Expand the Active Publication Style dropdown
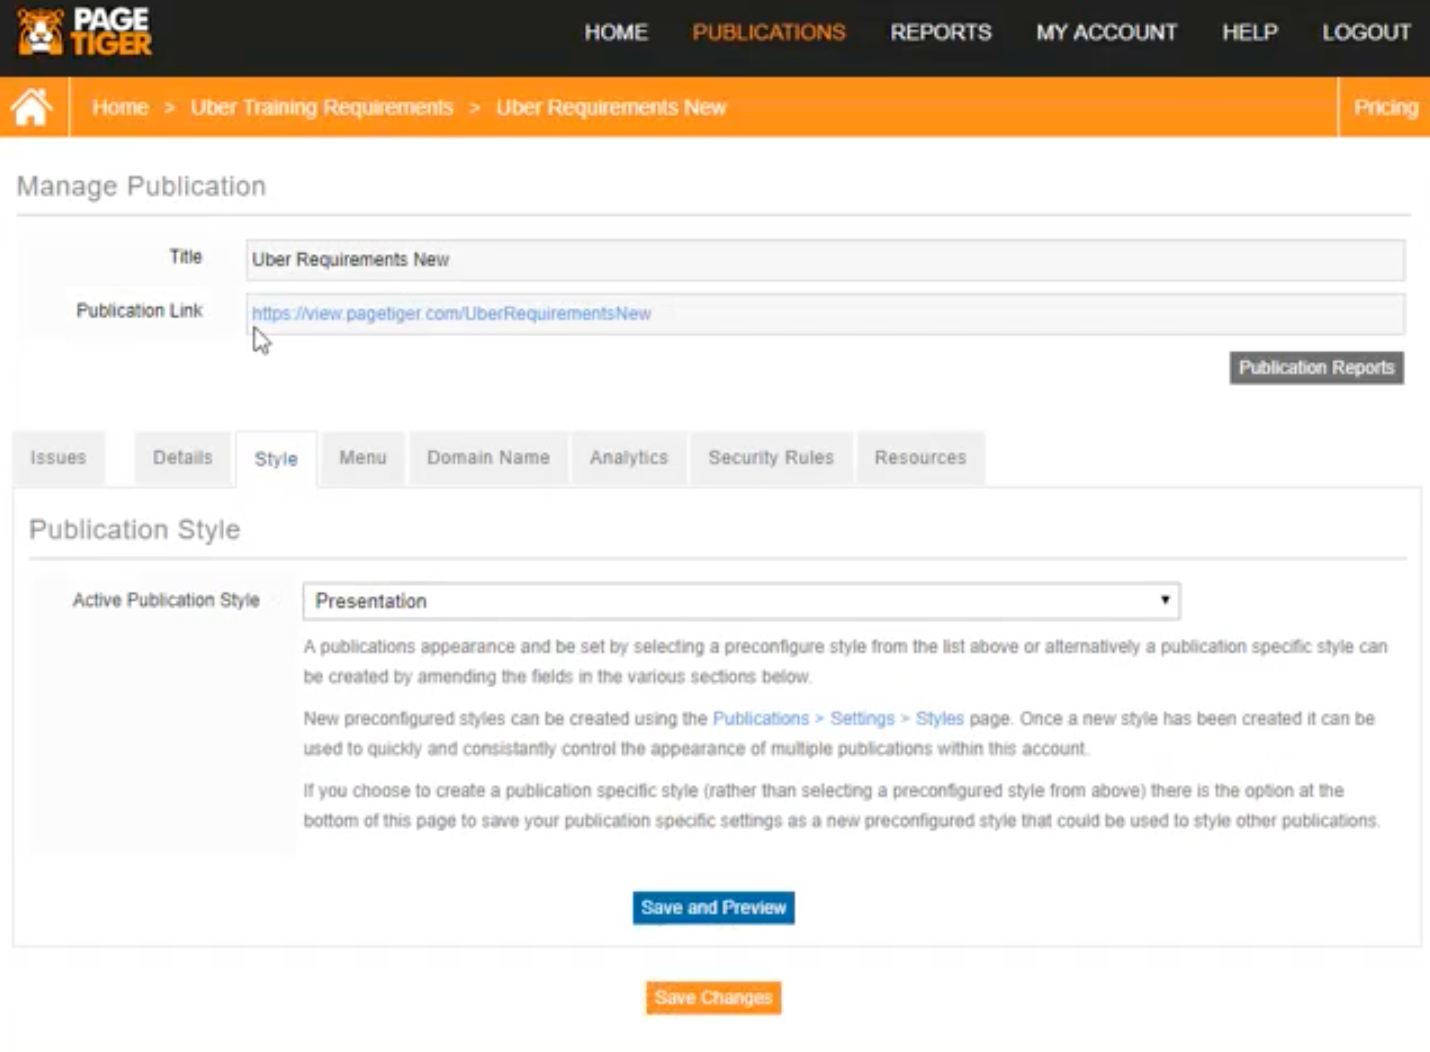This screenshot has height=1052, width=1430. (x=741, y=601)
